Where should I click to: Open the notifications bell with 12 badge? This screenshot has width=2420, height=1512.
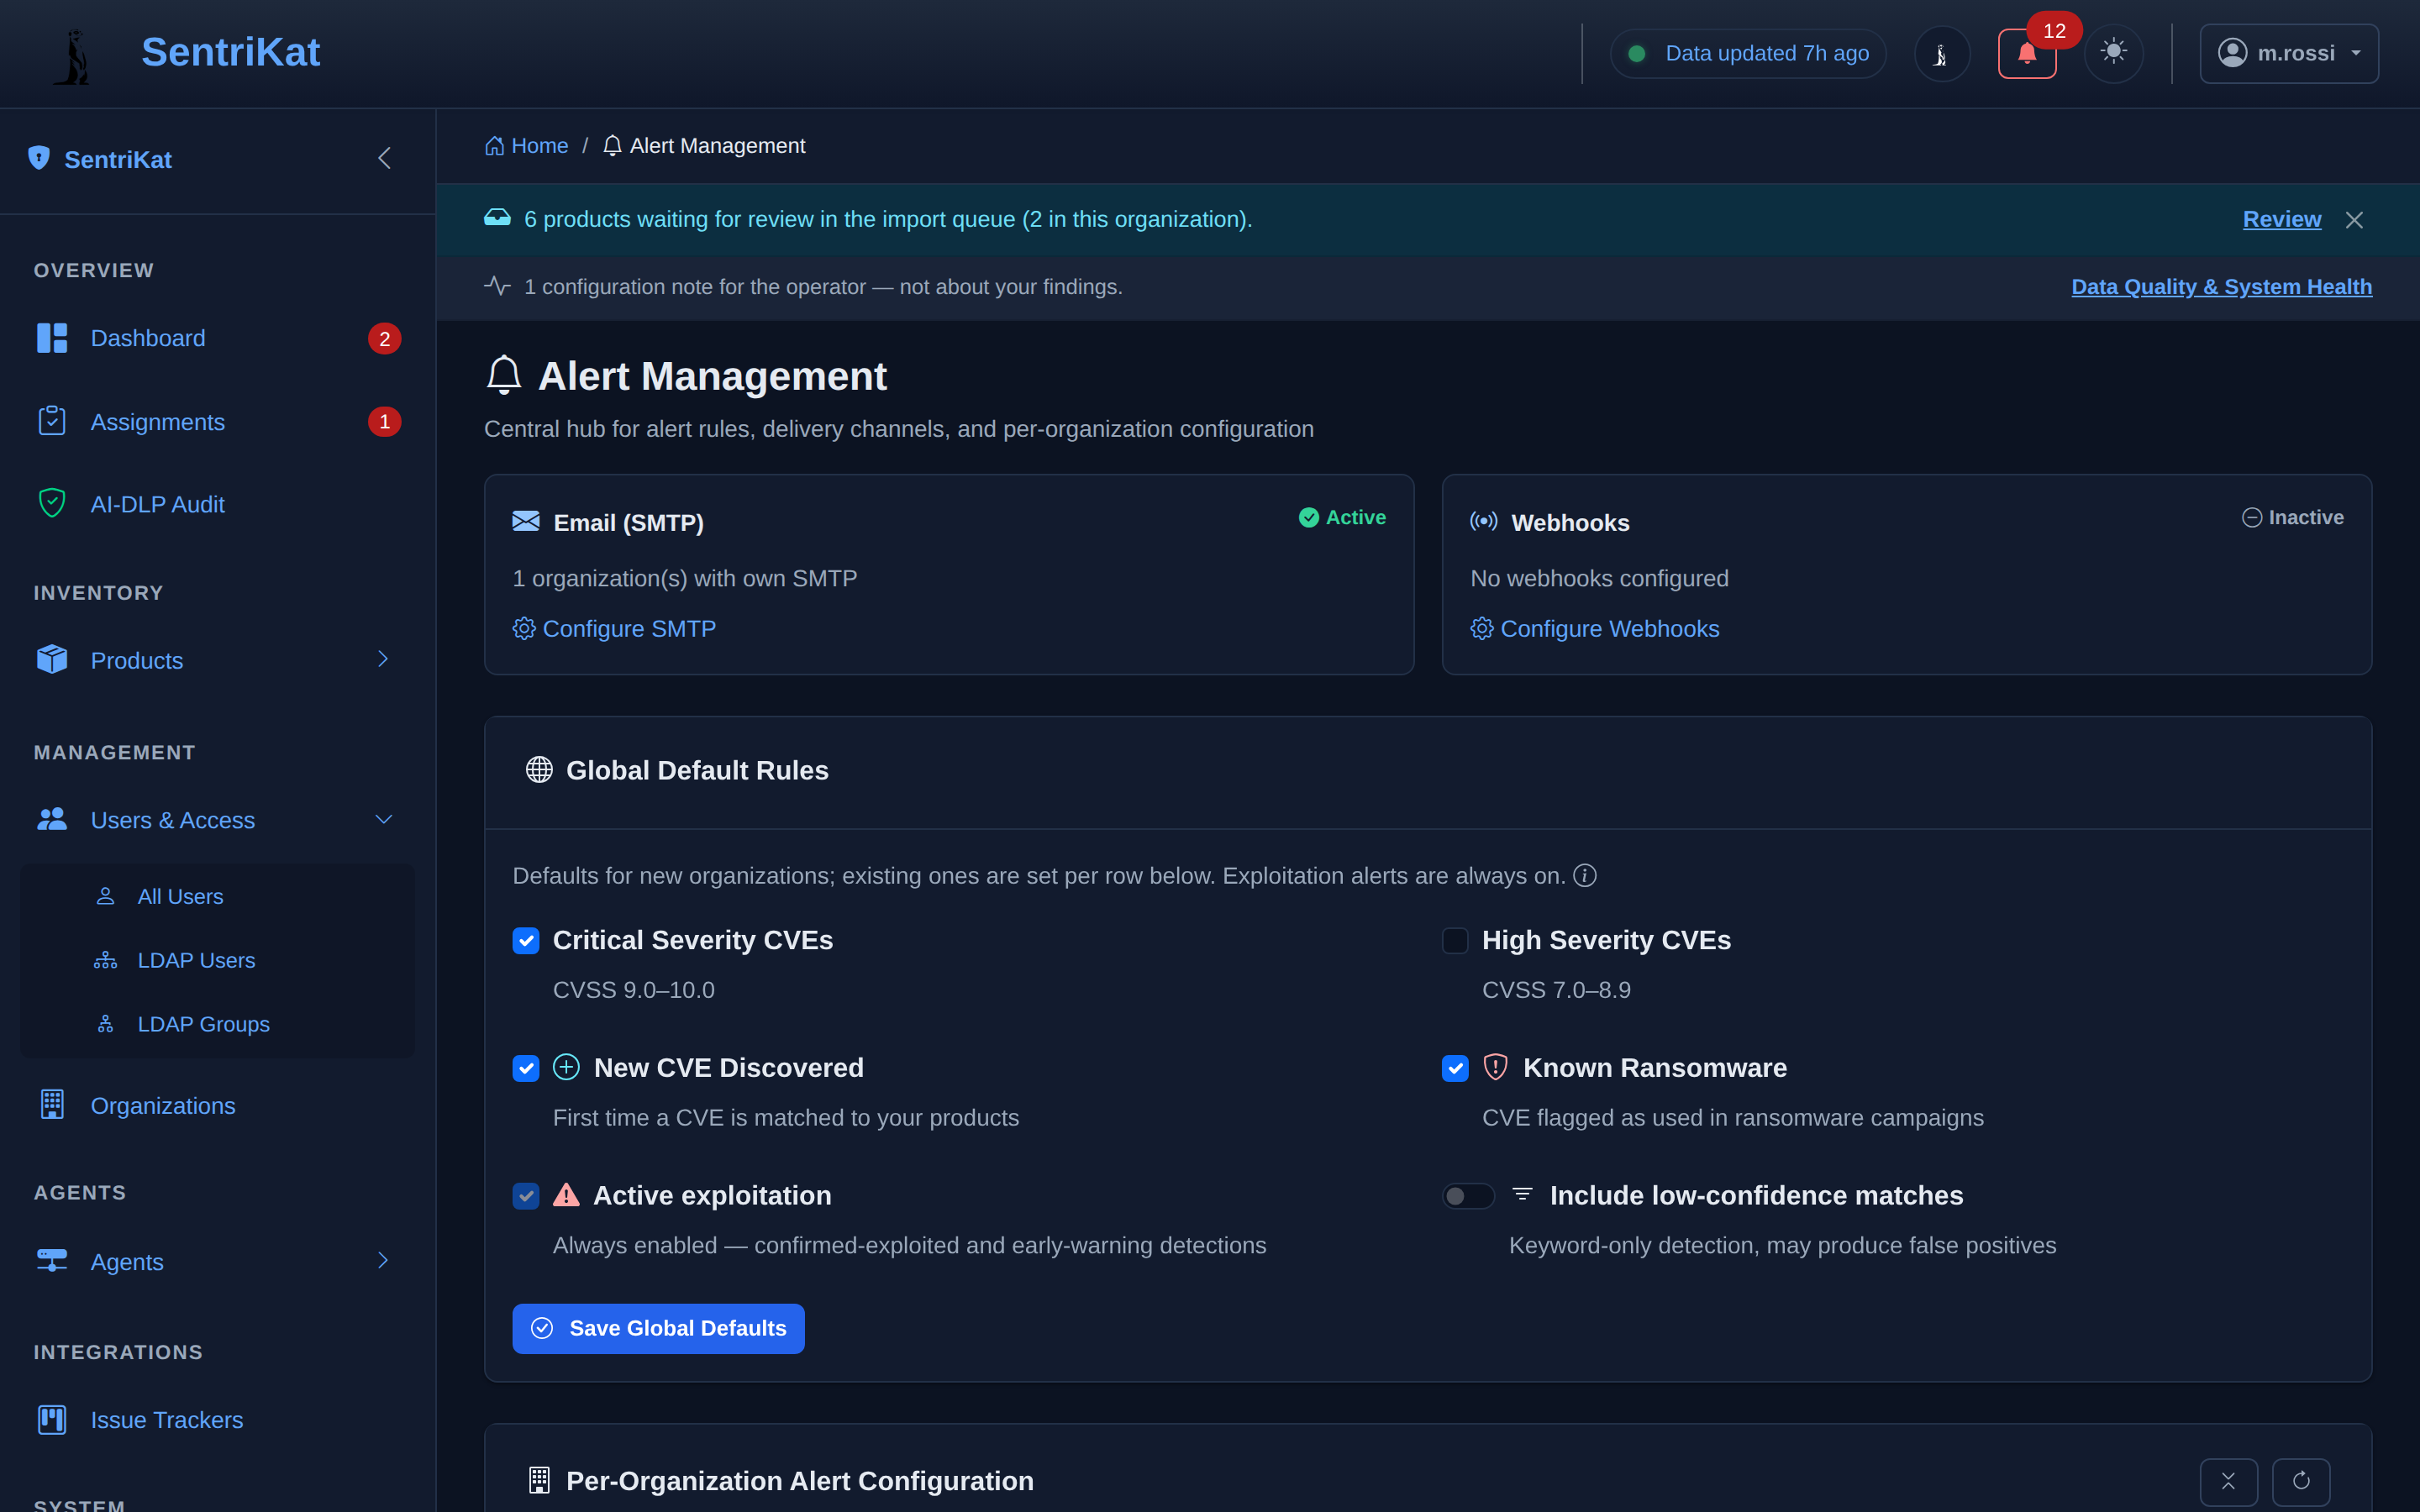tap(2027, 53)
